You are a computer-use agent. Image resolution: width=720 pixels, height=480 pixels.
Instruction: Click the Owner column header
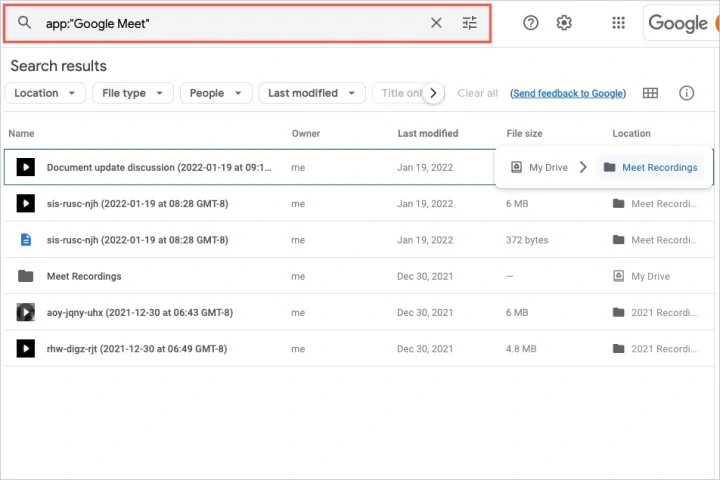pos(306,133)
